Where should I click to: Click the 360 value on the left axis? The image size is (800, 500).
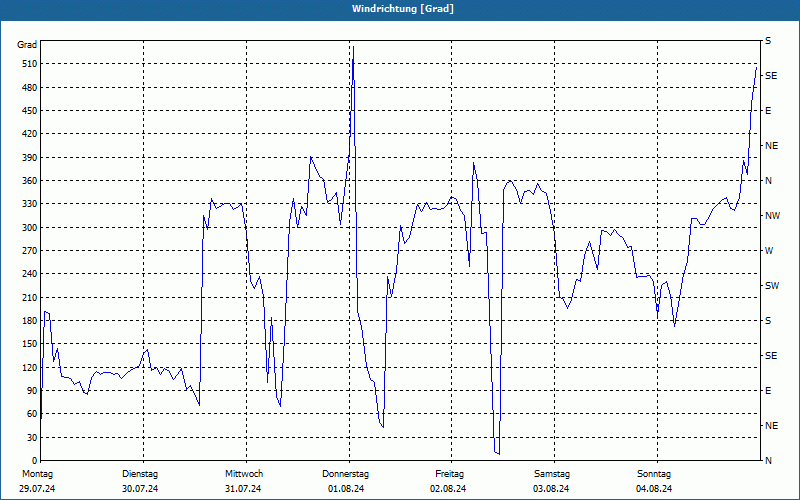tap(29, 181)
